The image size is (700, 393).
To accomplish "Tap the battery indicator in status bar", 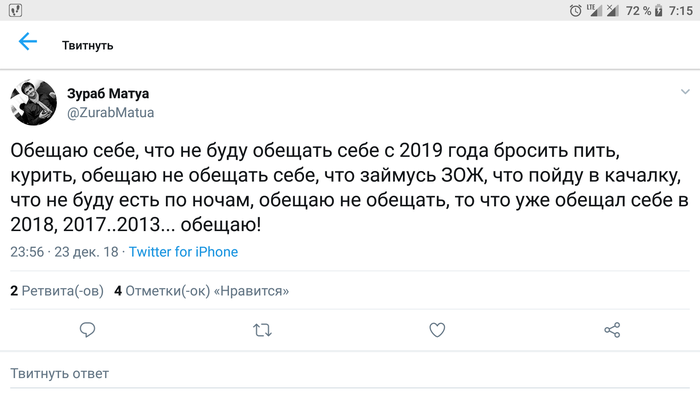I will coord(658,10).
